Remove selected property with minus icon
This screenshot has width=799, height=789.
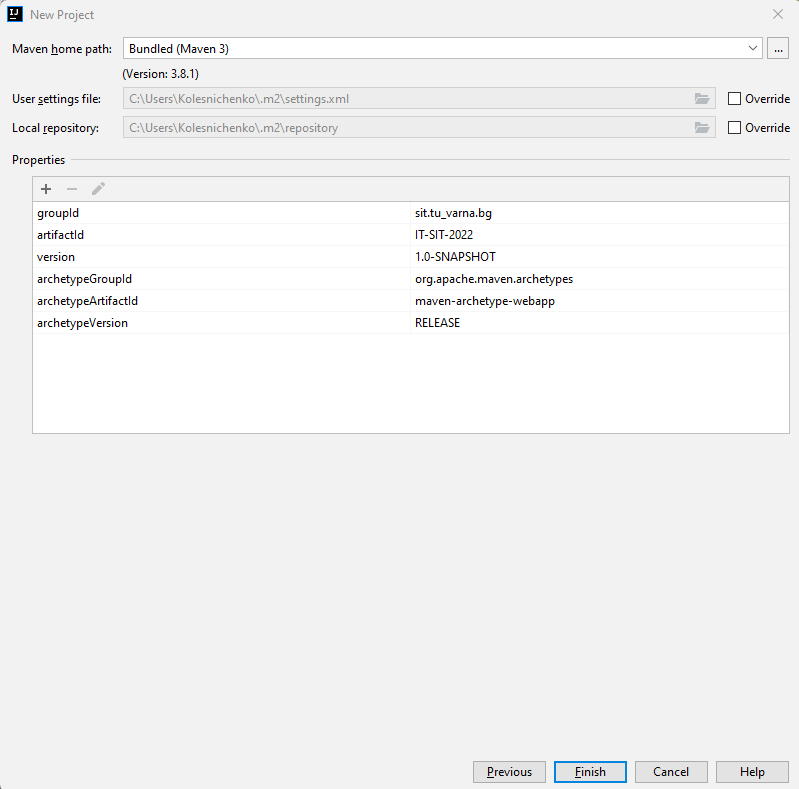click(72, 189)
